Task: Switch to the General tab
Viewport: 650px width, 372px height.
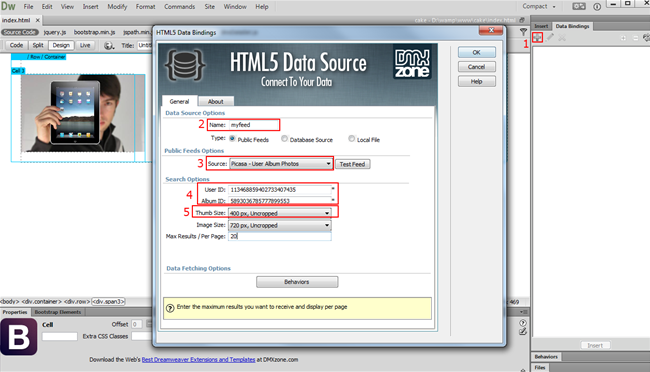Action: point(179,101)
